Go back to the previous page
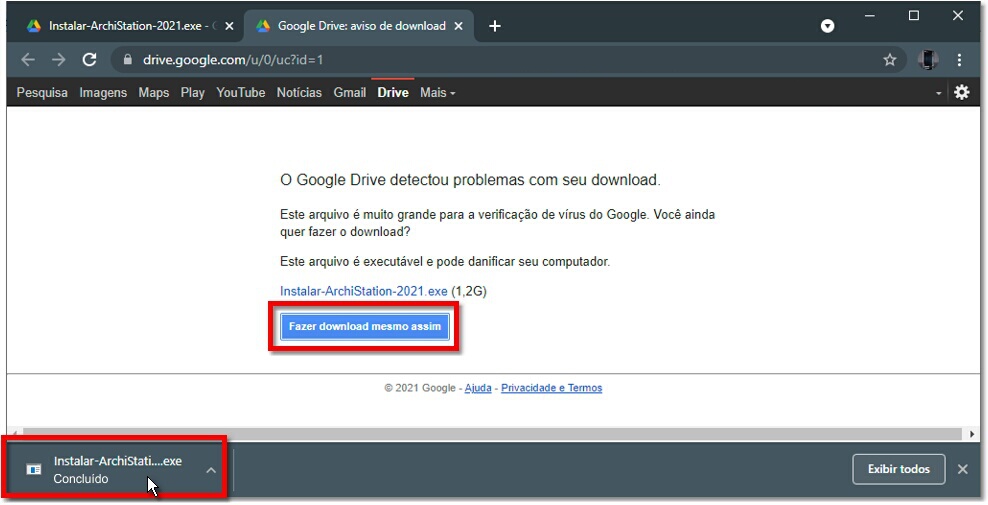Viewport: 988px width, 505px height. click(28, 60)
